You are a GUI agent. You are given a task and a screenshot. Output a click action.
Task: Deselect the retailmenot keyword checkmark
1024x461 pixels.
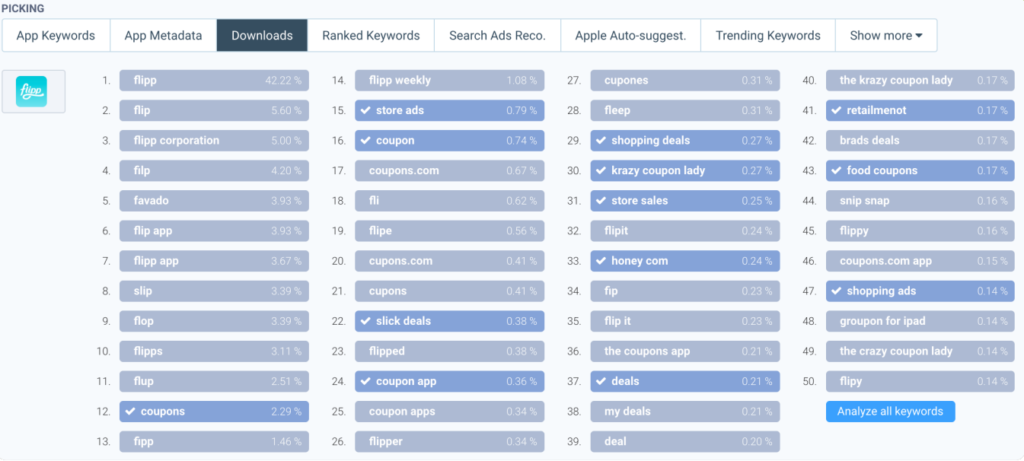[835, 110]
